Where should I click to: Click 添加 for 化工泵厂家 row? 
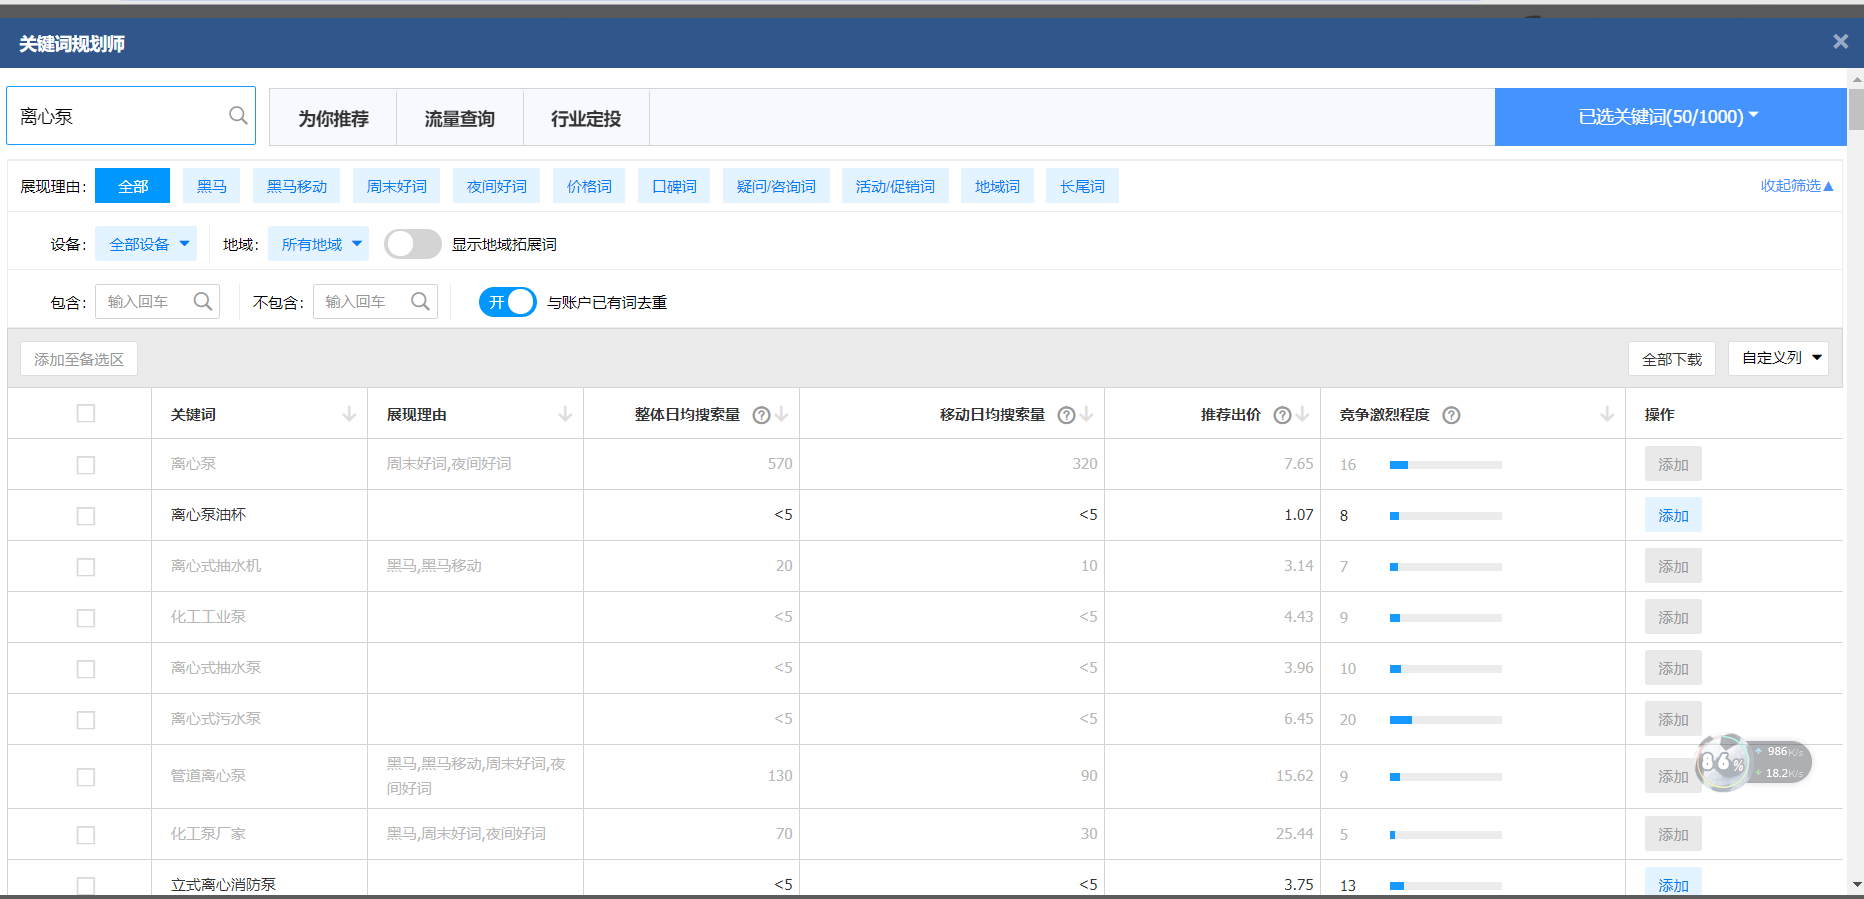(1673, 834)
